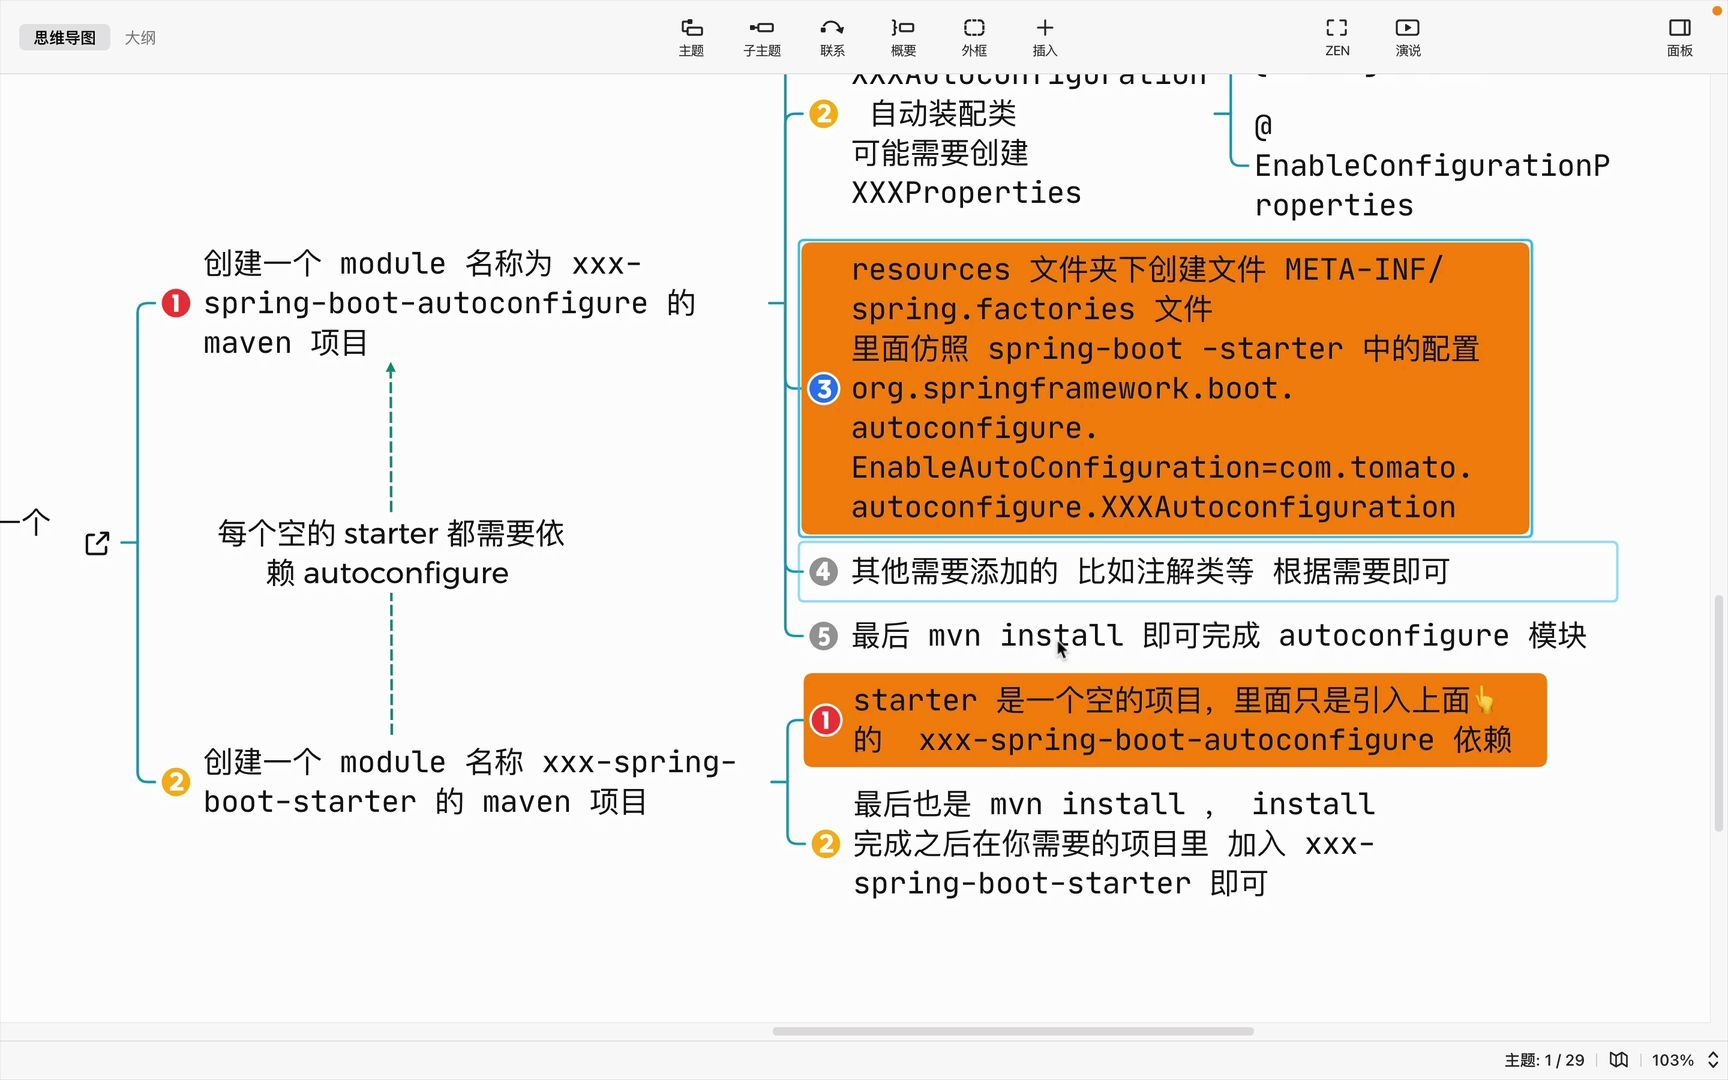This screenshot has height=1080, width=1728.
Task: Click the horizontal scrollbar thumb
Action: pos(1013,1031)
